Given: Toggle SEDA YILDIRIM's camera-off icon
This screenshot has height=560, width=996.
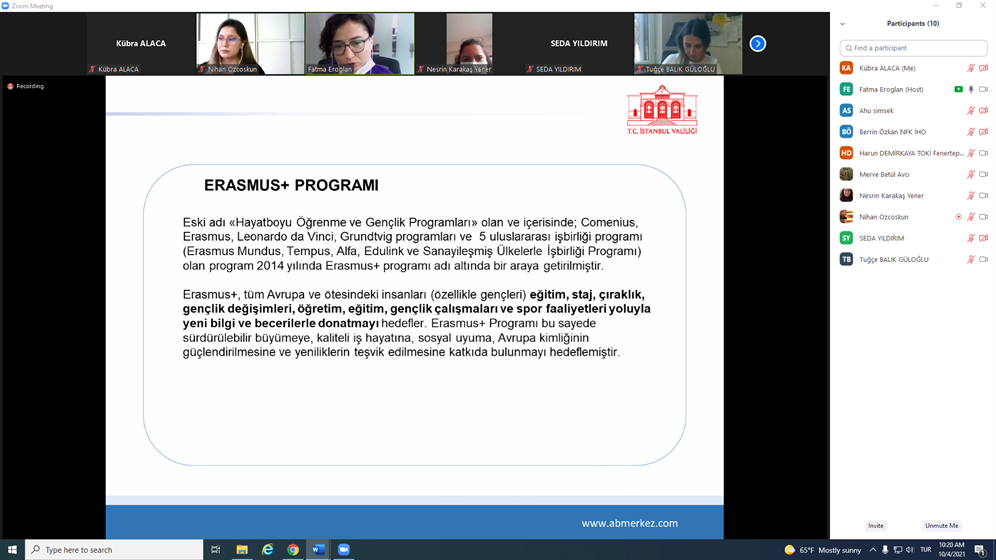Looking at the screenshot, I should (x=984, y=238).
